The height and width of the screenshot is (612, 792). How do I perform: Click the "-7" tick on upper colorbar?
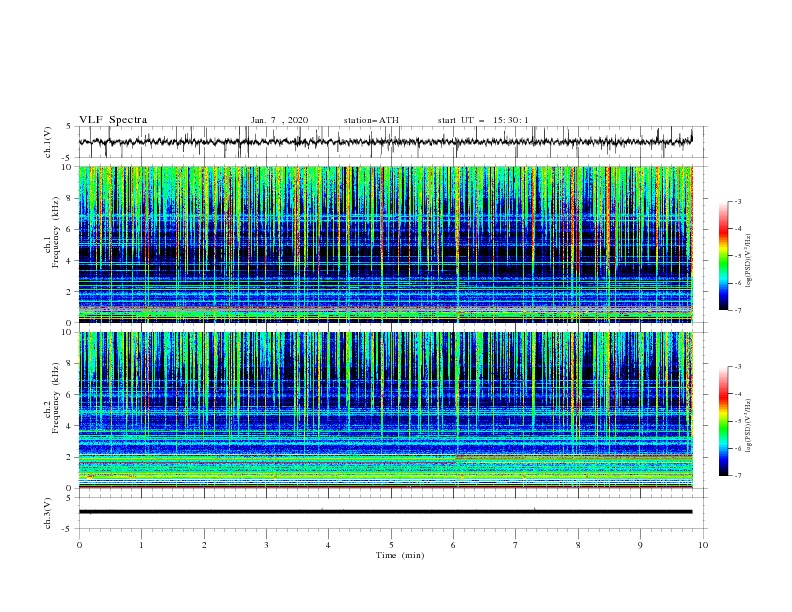pyautogui.click(x=737, y=310)
